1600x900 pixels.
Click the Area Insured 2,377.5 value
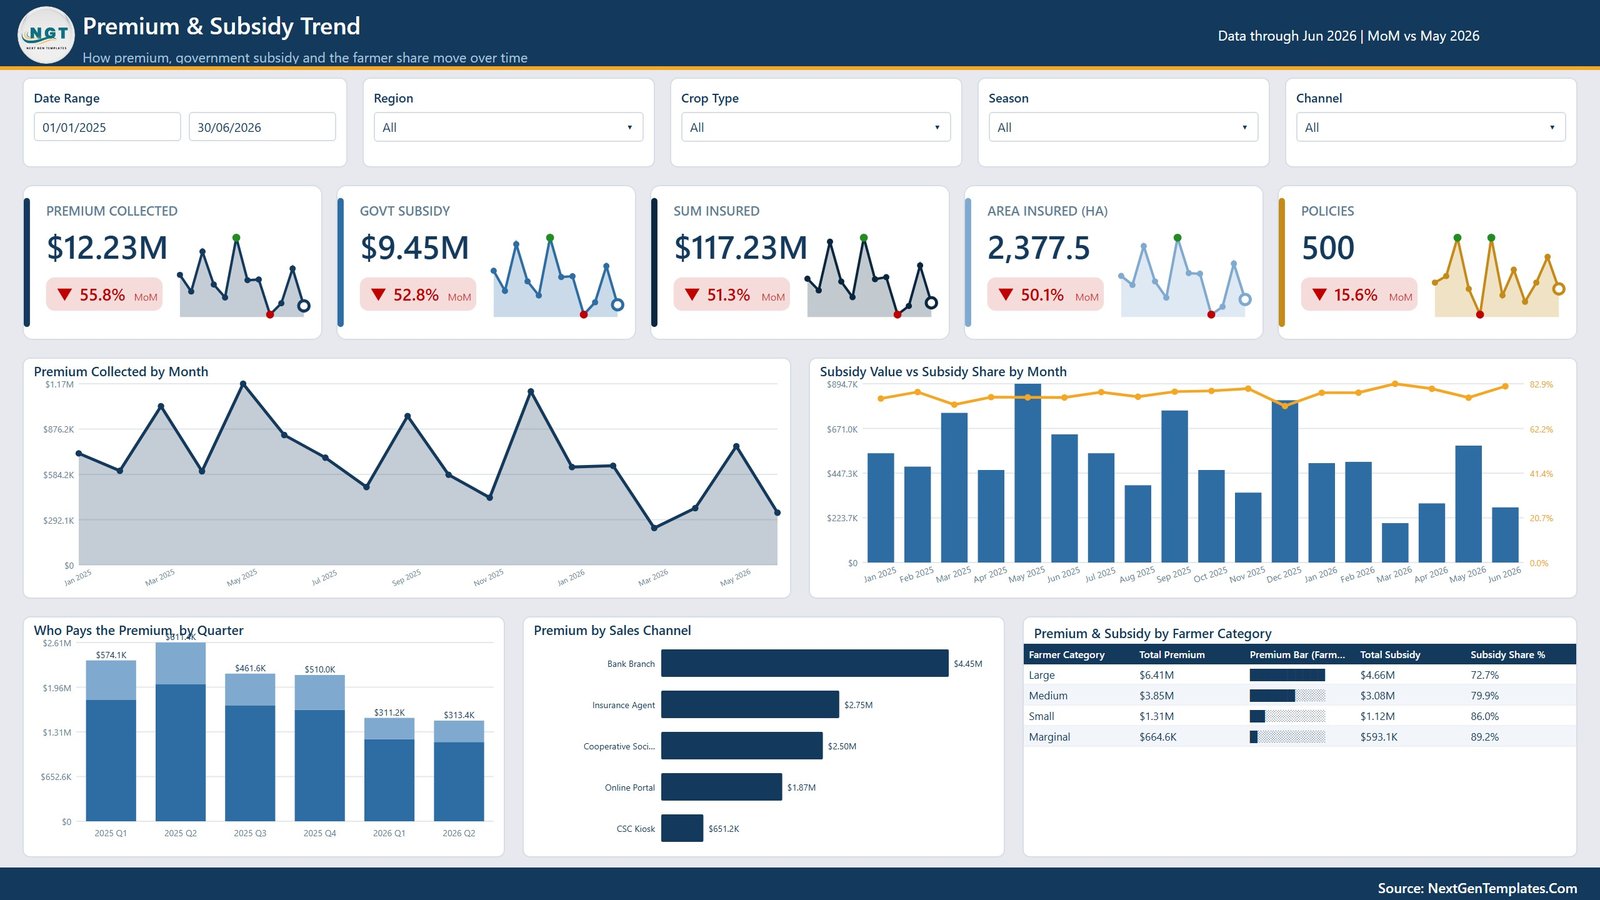coord(1039,248)
